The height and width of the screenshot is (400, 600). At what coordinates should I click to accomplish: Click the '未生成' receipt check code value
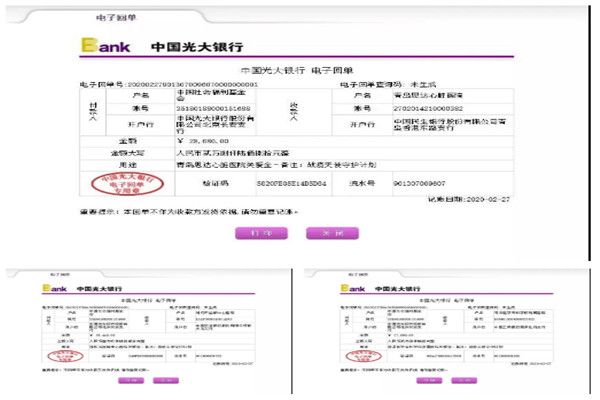pyautogui.click(x=423, y=84)
